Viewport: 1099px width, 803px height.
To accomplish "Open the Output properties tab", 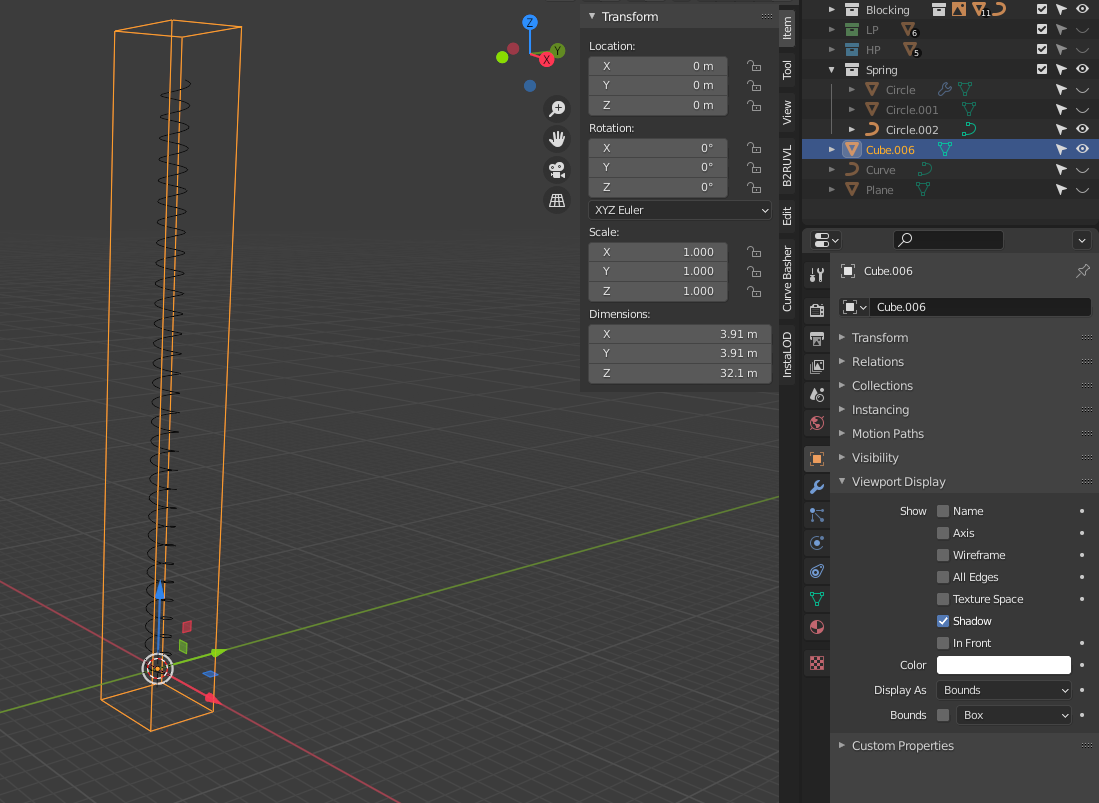I will (x=816, y=340).
